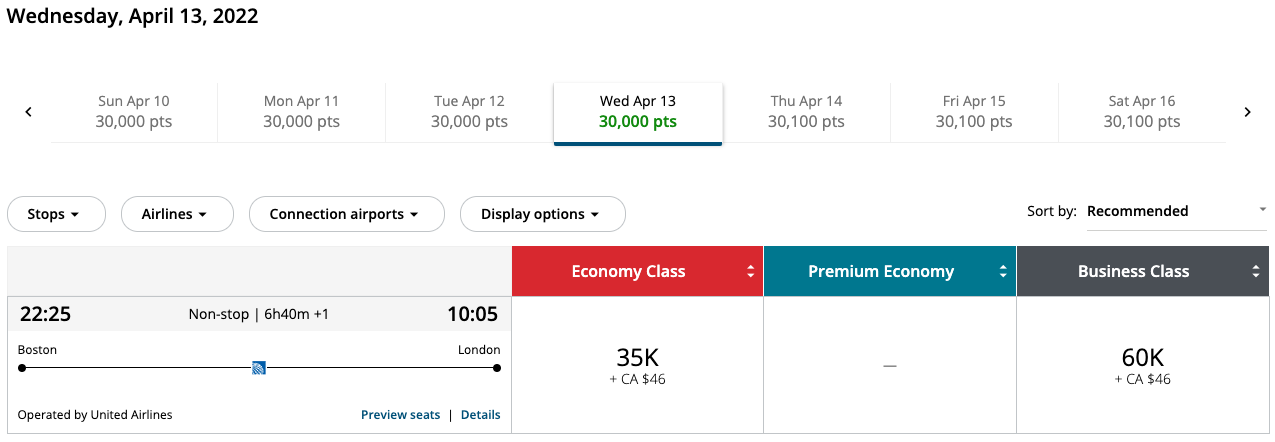Open the flight Details link
Image resolution: width=1275 pixels, height=442 pixels.
click(x=480, y=415)
